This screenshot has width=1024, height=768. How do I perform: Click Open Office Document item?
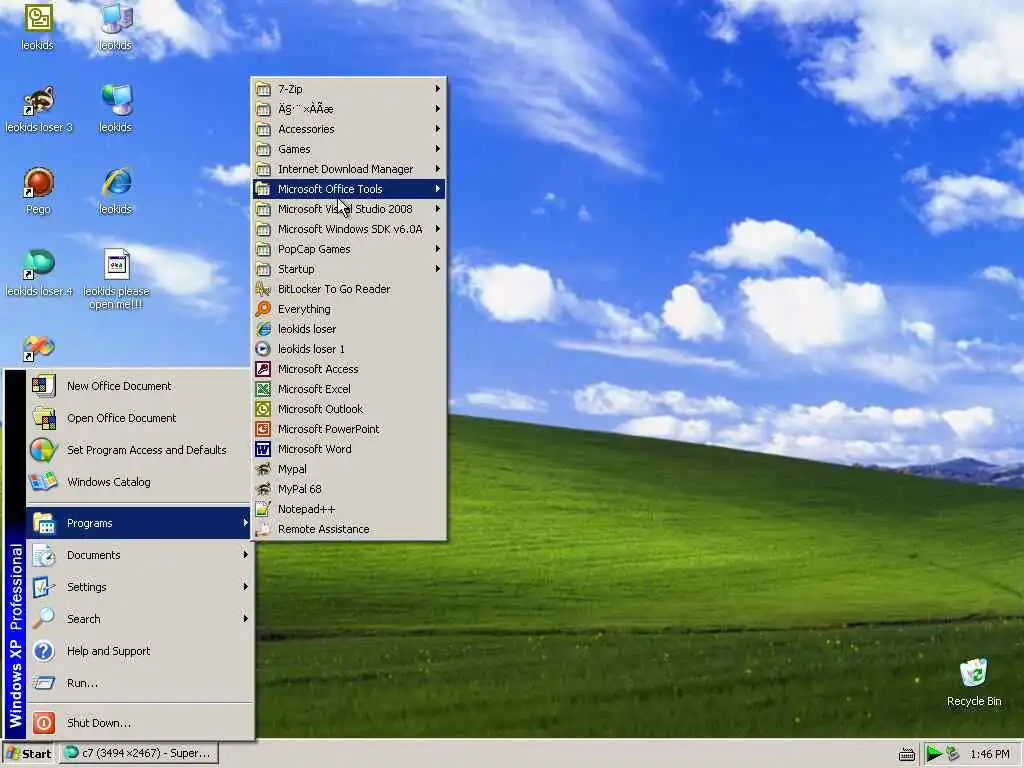(138, 418)
